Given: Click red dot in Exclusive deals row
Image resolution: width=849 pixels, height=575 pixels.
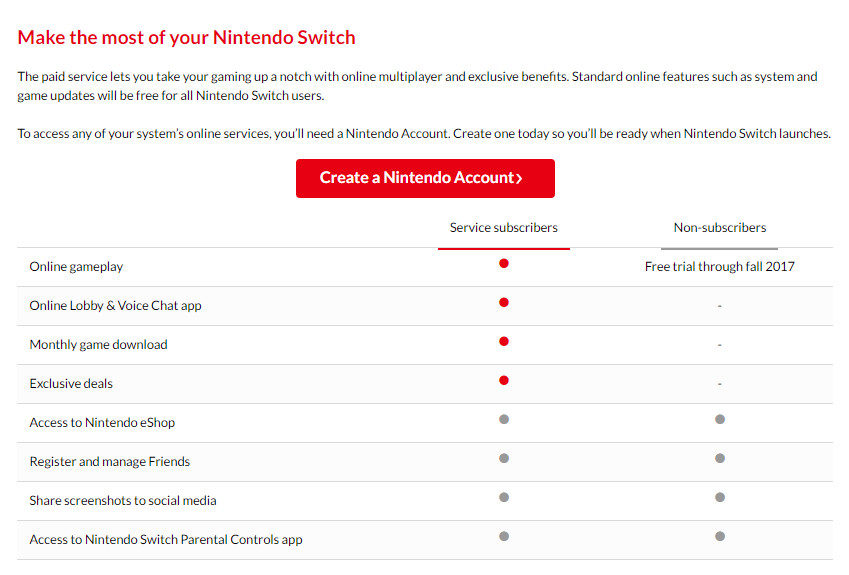Looking at the screenshot, I should pos(504,380).
